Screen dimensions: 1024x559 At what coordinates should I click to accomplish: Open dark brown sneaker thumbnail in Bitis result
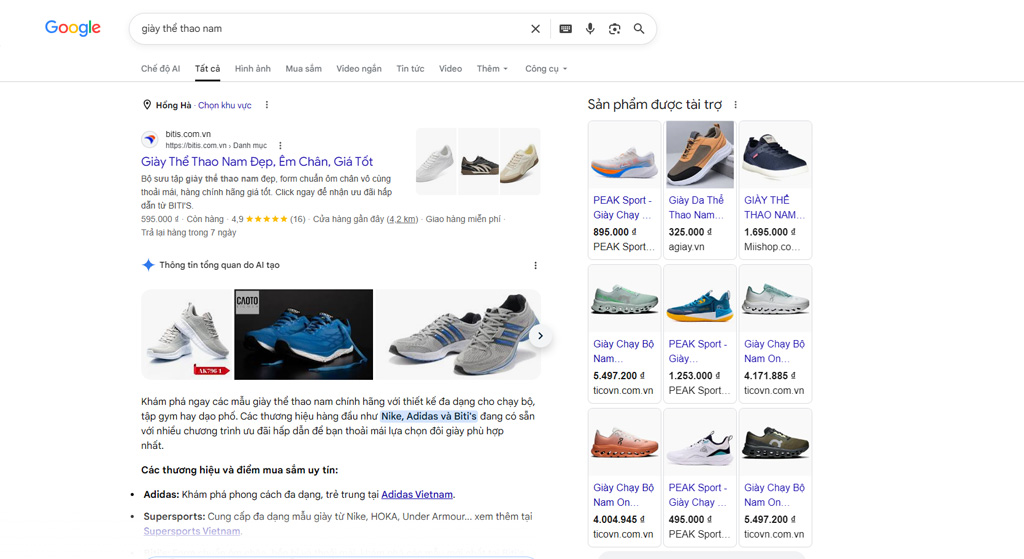pyautogui.click(x=479, y=162)
